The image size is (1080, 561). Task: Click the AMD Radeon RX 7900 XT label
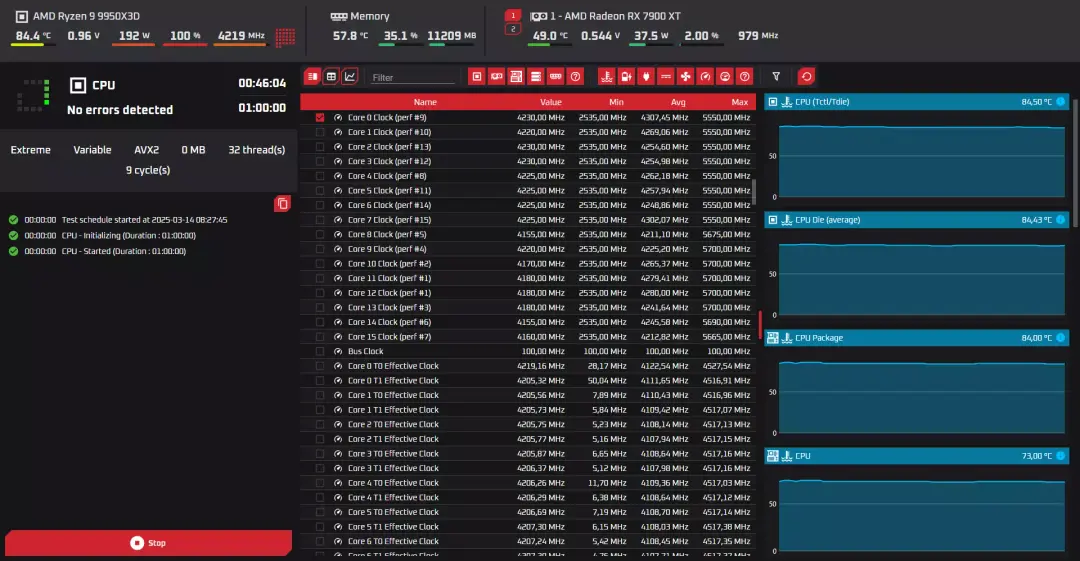(x=615, y=16)
